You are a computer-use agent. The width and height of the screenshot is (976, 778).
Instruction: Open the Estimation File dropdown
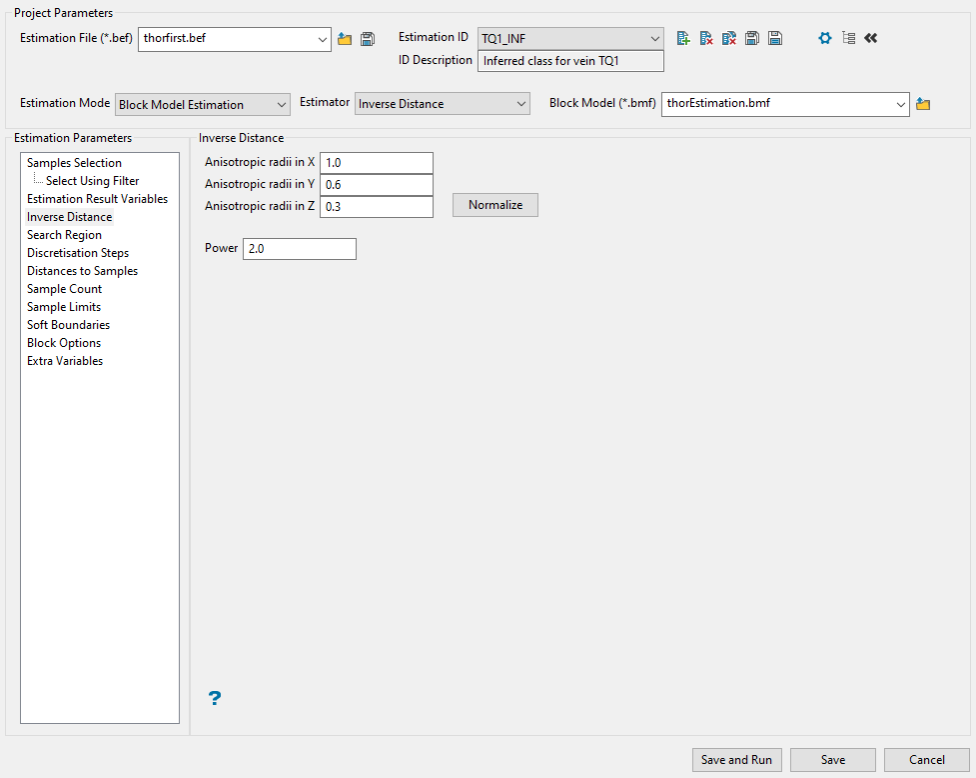(x=322, y=39)
